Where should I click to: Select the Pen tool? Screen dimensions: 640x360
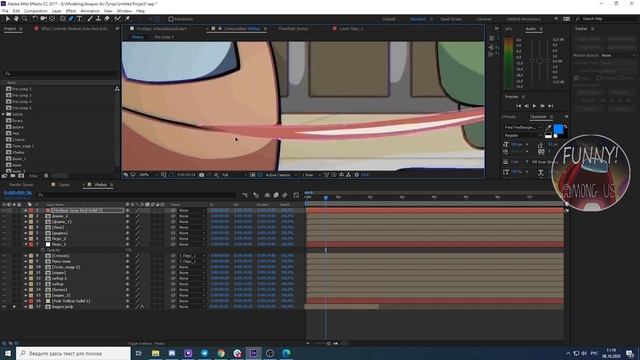71,19
